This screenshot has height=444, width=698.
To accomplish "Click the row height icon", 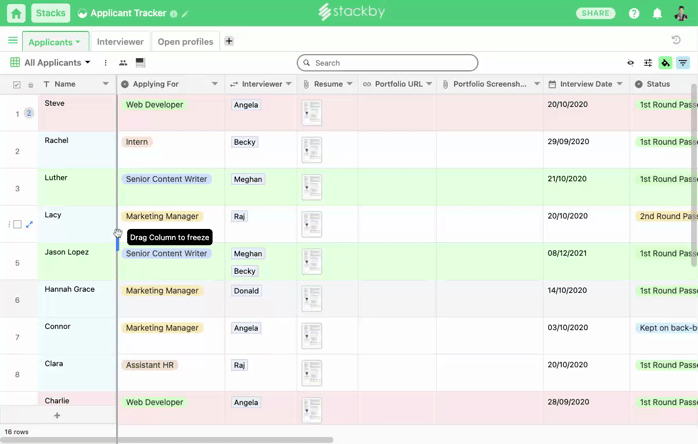I will tap(140, 62).
